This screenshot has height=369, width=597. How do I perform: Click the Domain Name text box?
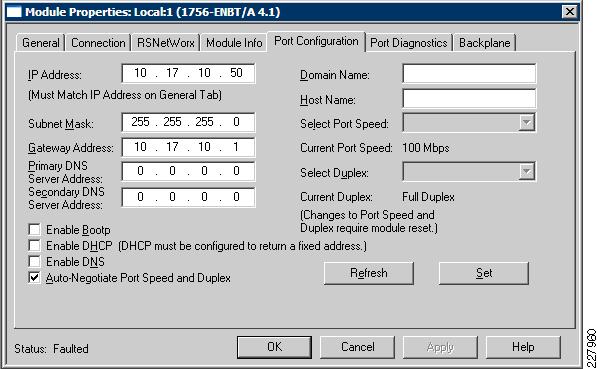pos(469,73)
